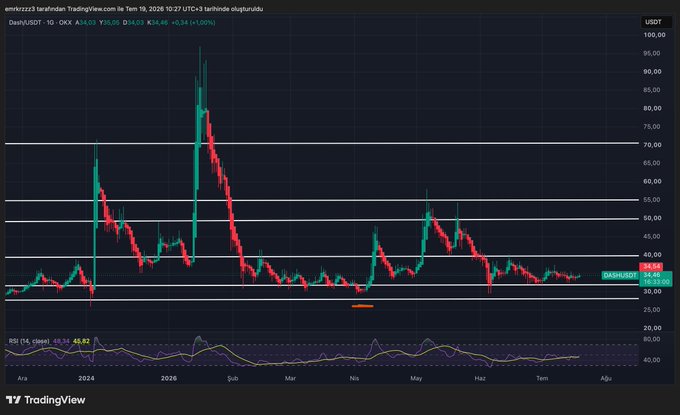Click the 2024 label on time axis
The width and height of the screenshot is (680, 415).
click(86, 379)
